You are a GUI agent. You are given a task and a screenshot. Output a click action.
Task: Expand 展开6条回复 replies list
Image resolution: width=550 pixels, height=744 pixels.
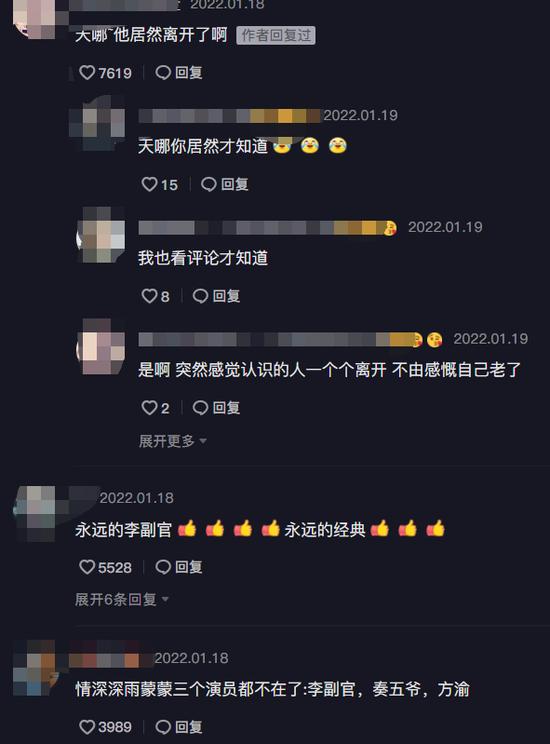point(122,599)
